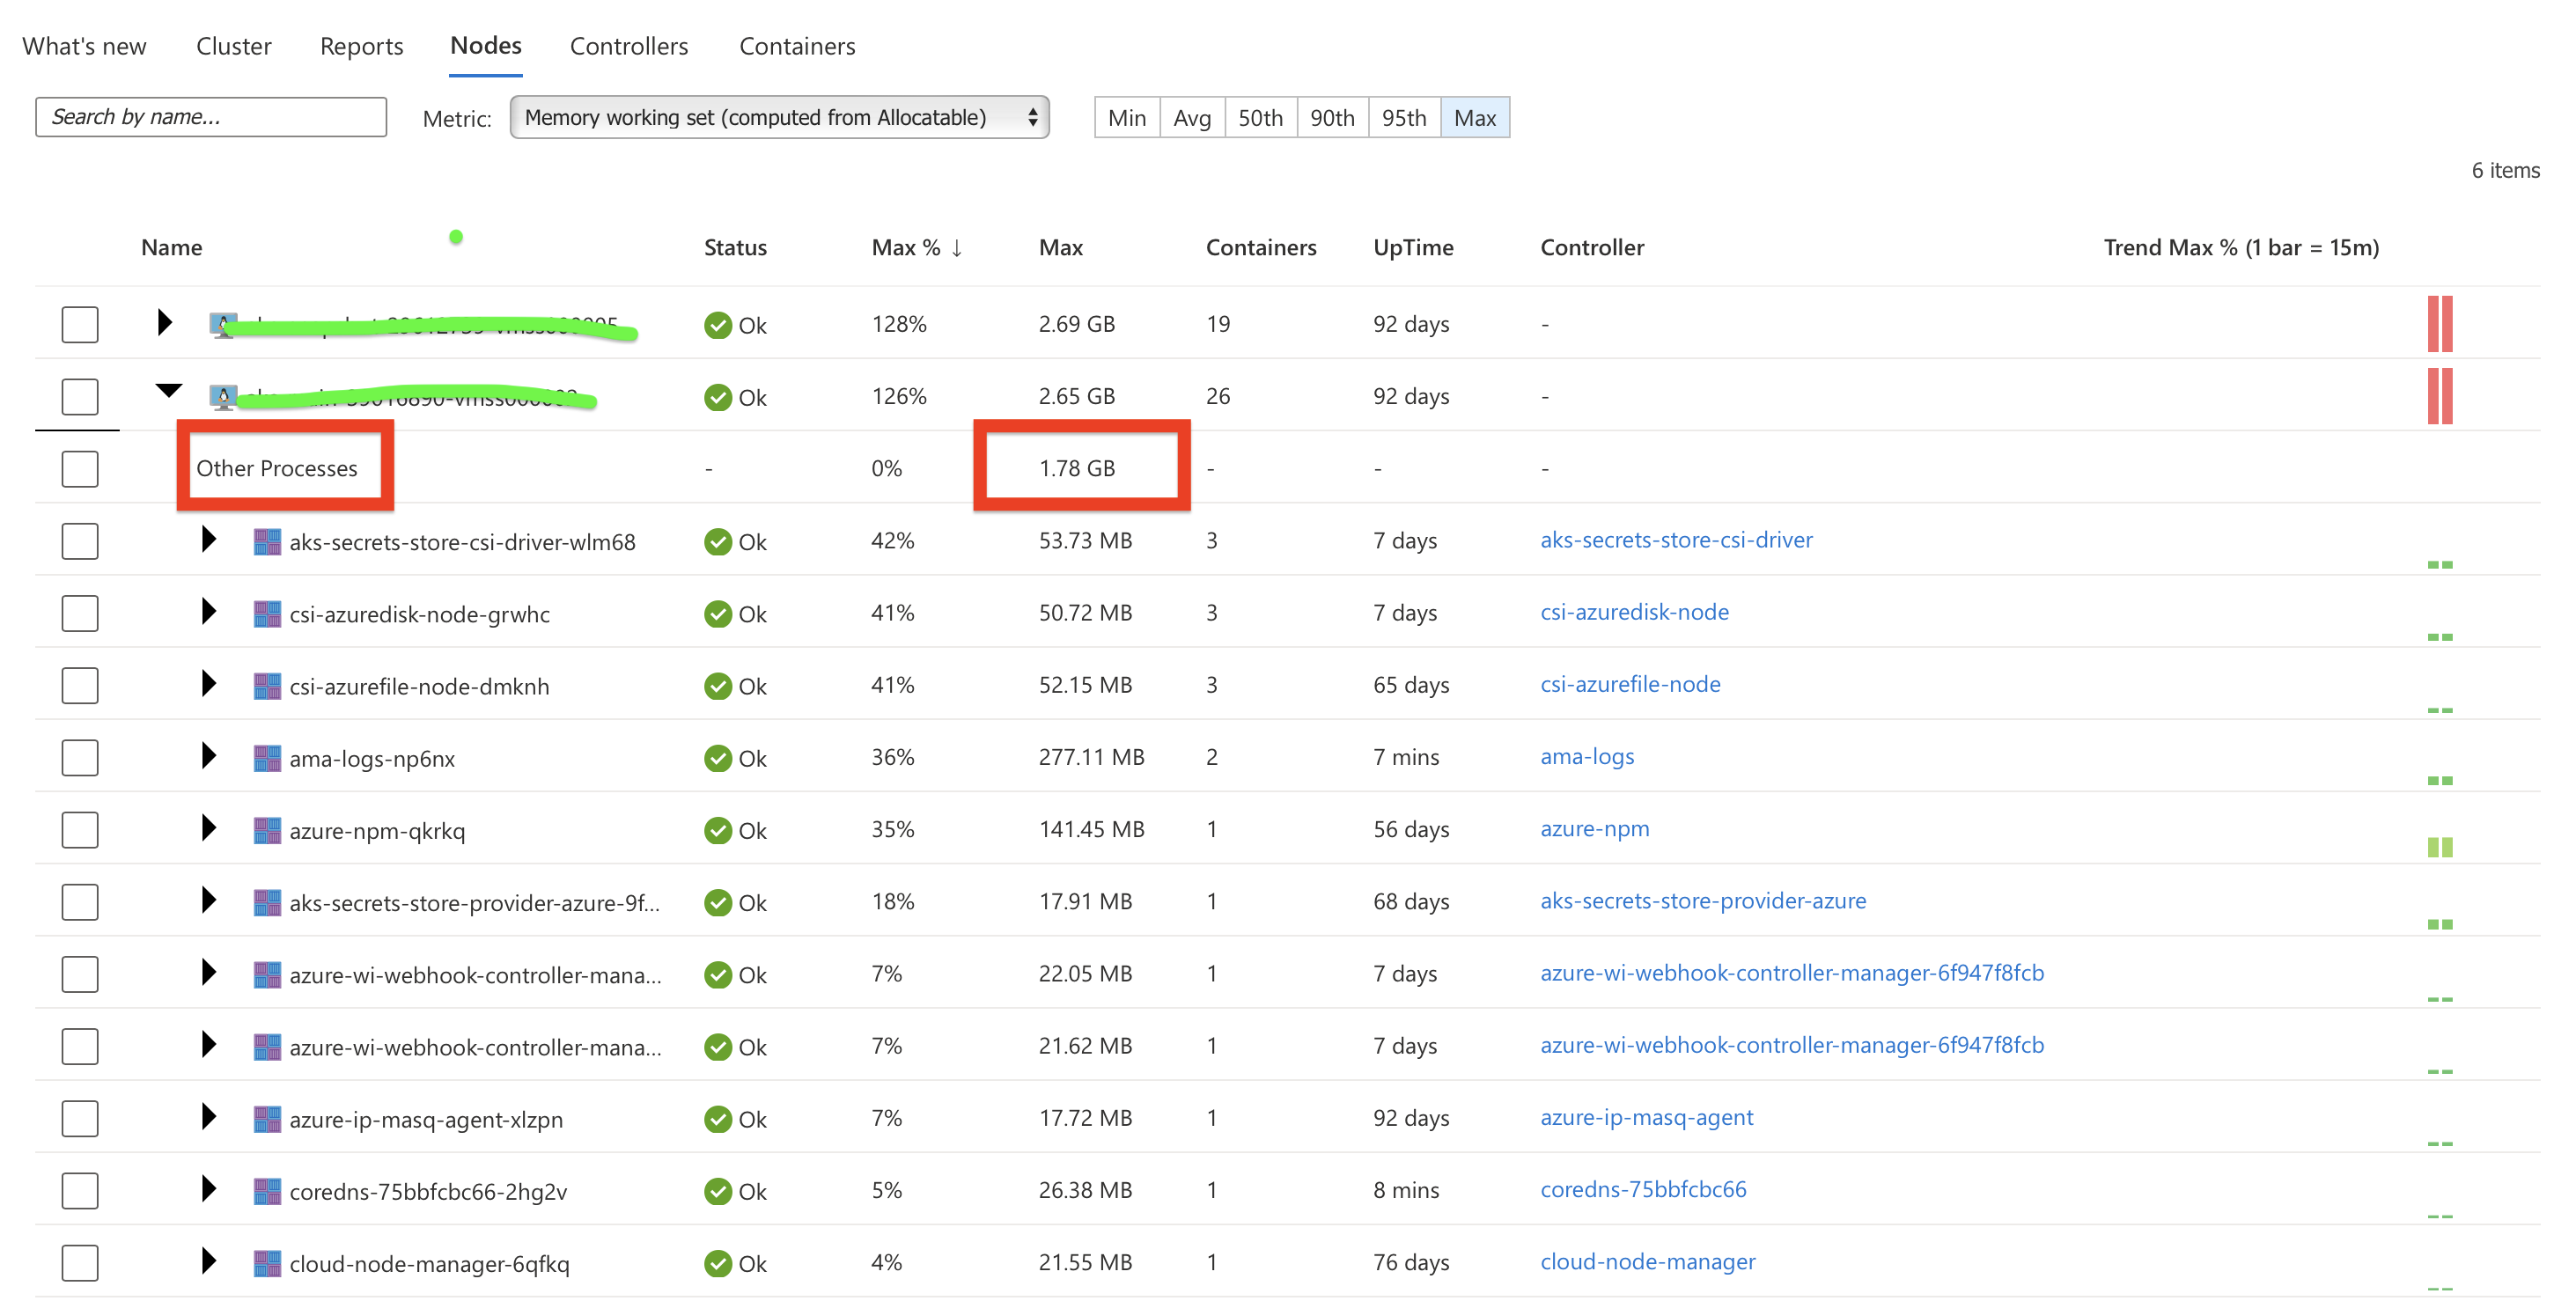Expand the azure-npm-qkrkq pod
2576x1301 pixels.
coord(208,827)
